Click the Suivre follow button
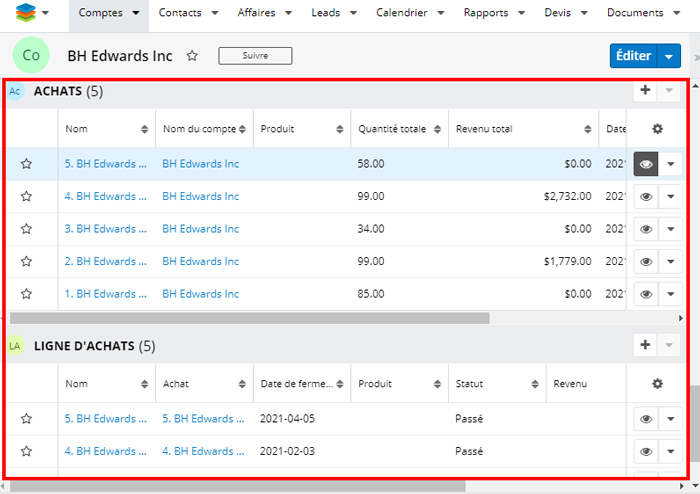Image resolution: width=700 pixels, height=494 pixels. pyautogui.click(x=255, y=56)
